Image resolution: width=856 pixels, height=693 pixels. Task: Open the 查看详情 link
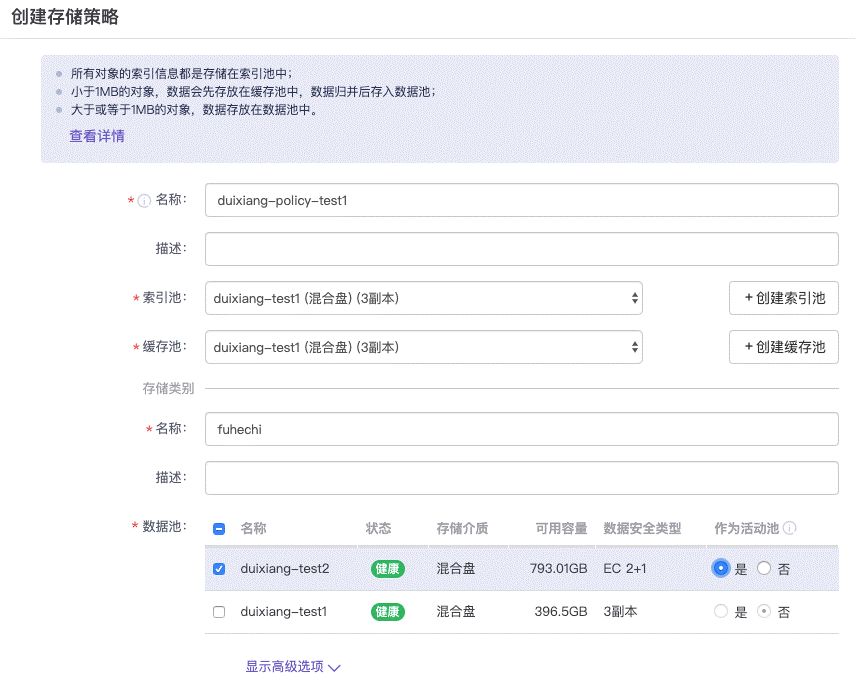click(x=97, y=136)
